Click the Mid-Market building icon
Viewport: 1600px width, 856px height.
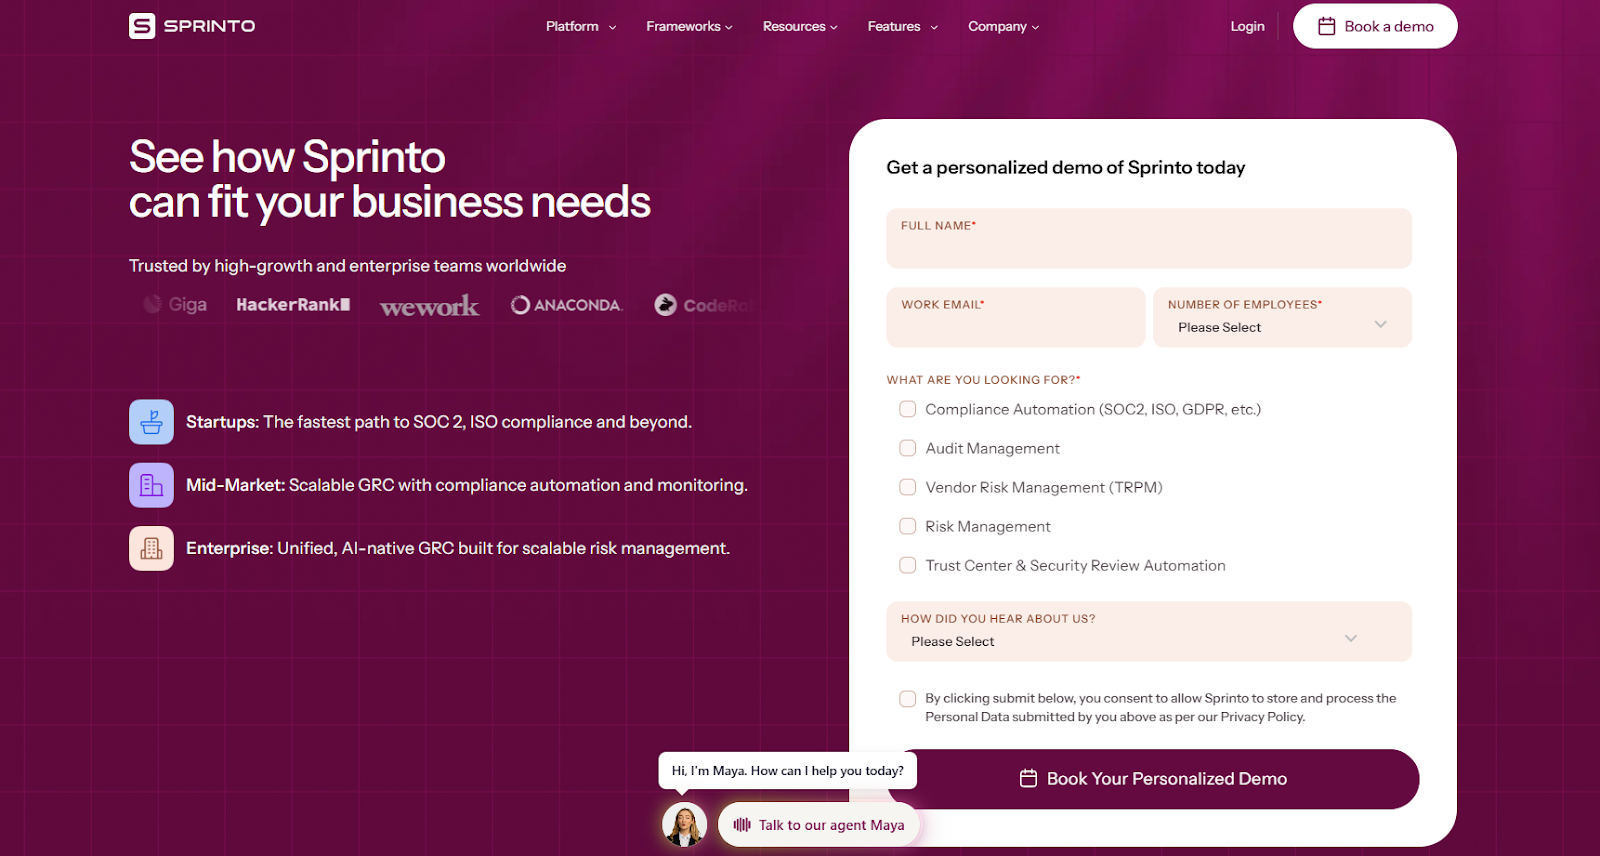click(151, 485)
